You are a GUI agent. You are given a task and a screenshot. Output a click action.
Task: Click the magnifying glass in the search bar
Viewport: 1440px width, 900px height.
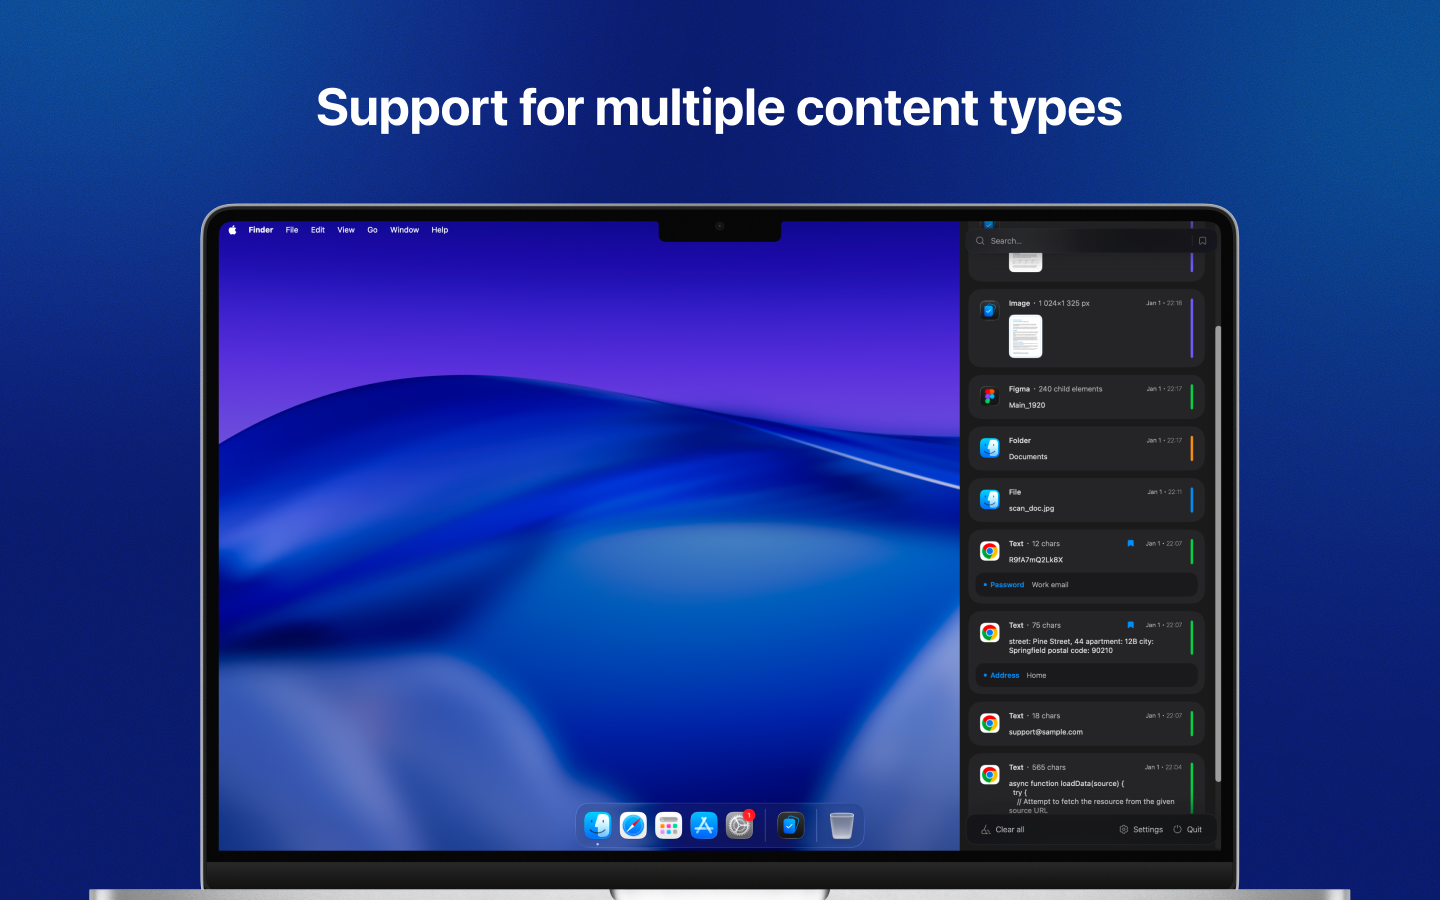[x=981, y=240]
